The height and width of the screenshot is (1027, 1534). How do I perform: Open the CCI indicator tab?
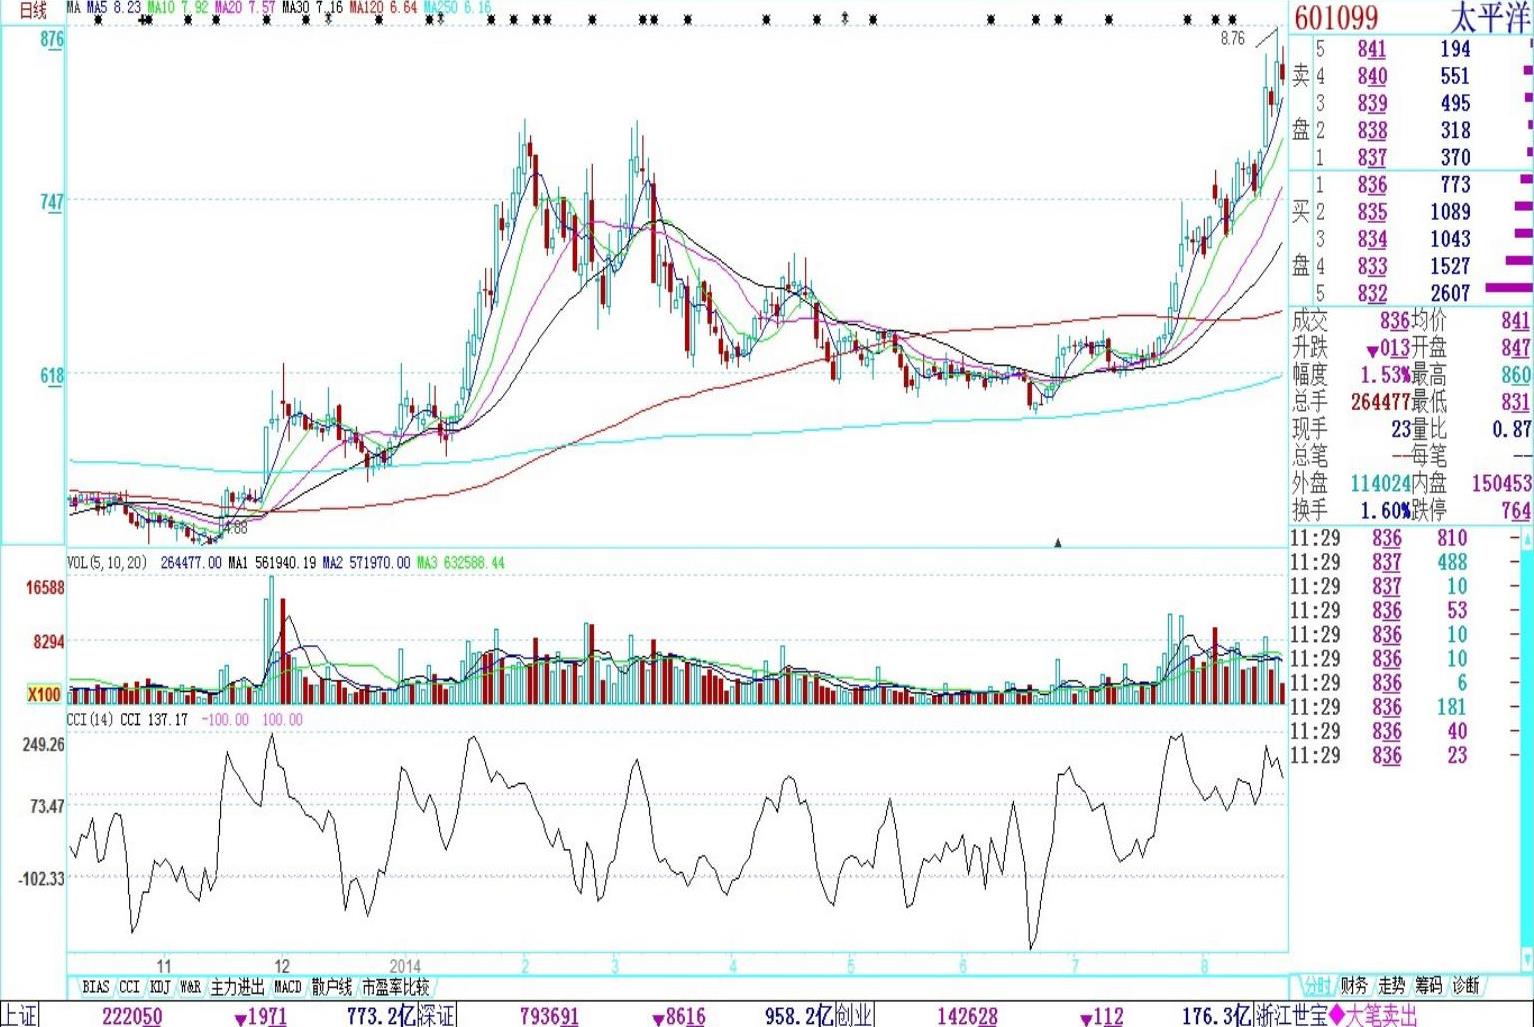[x=129, y=987]
